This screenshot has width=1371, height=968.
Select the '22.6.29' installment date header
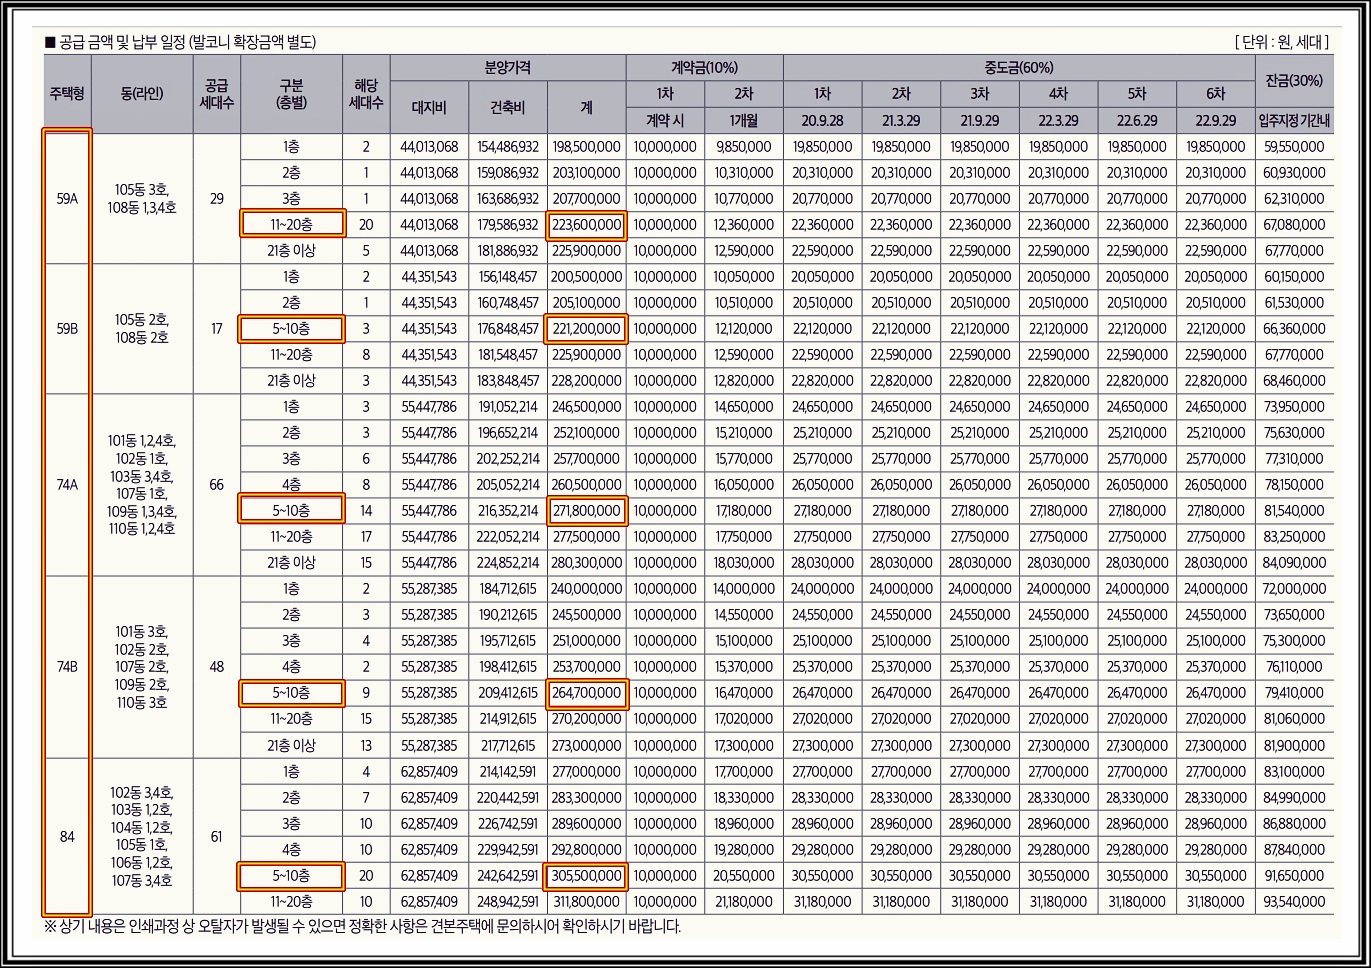pos(1137,120)
